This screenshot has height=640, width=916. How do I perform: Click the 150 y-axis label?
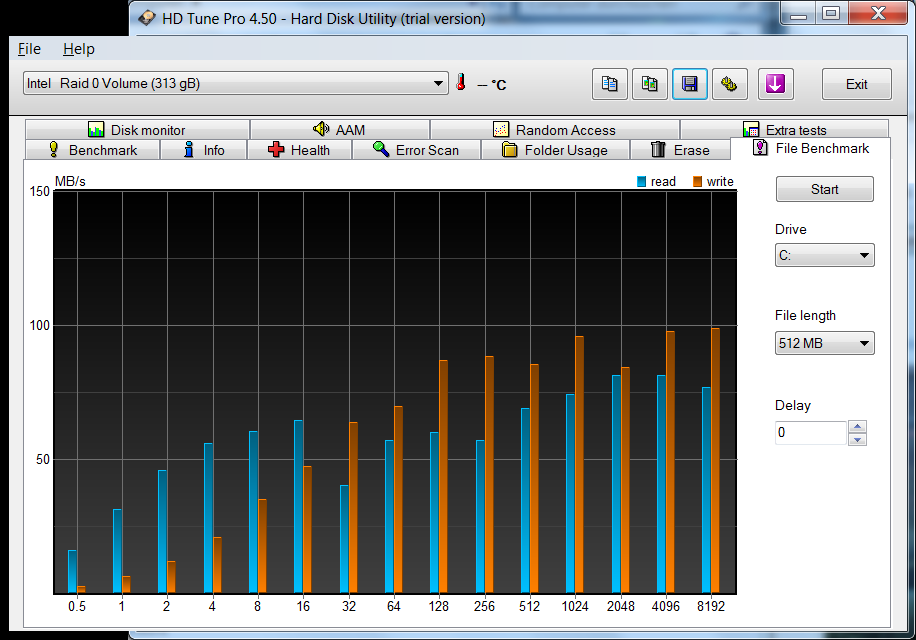click(40, 192)
